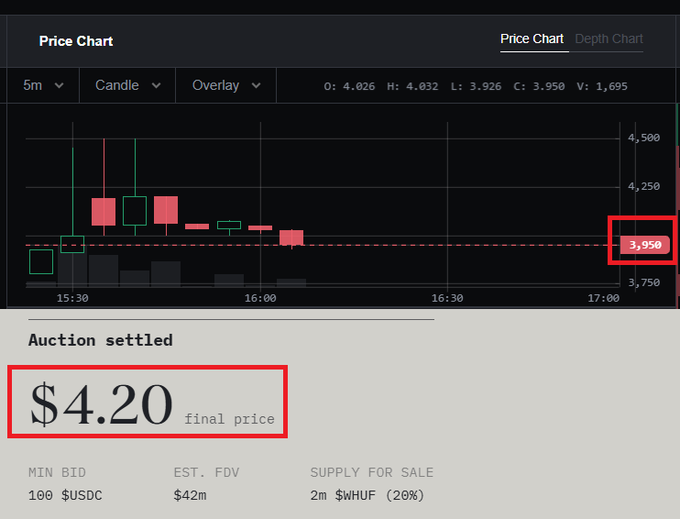
Task: Click the $42m estimated FDV value
Action: (190, 496)
